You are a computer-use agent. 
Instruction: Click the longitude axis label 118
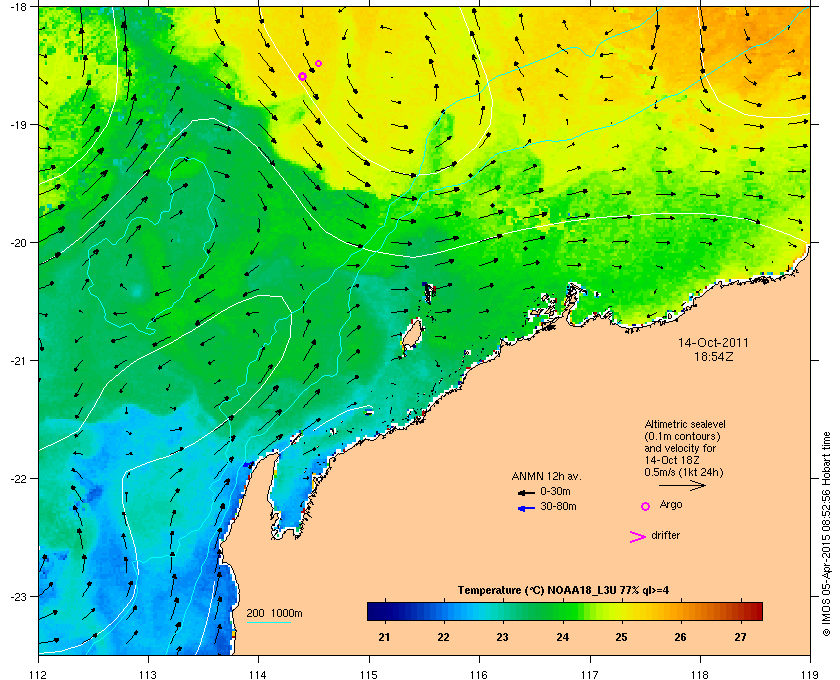click(x=700, y=674)
